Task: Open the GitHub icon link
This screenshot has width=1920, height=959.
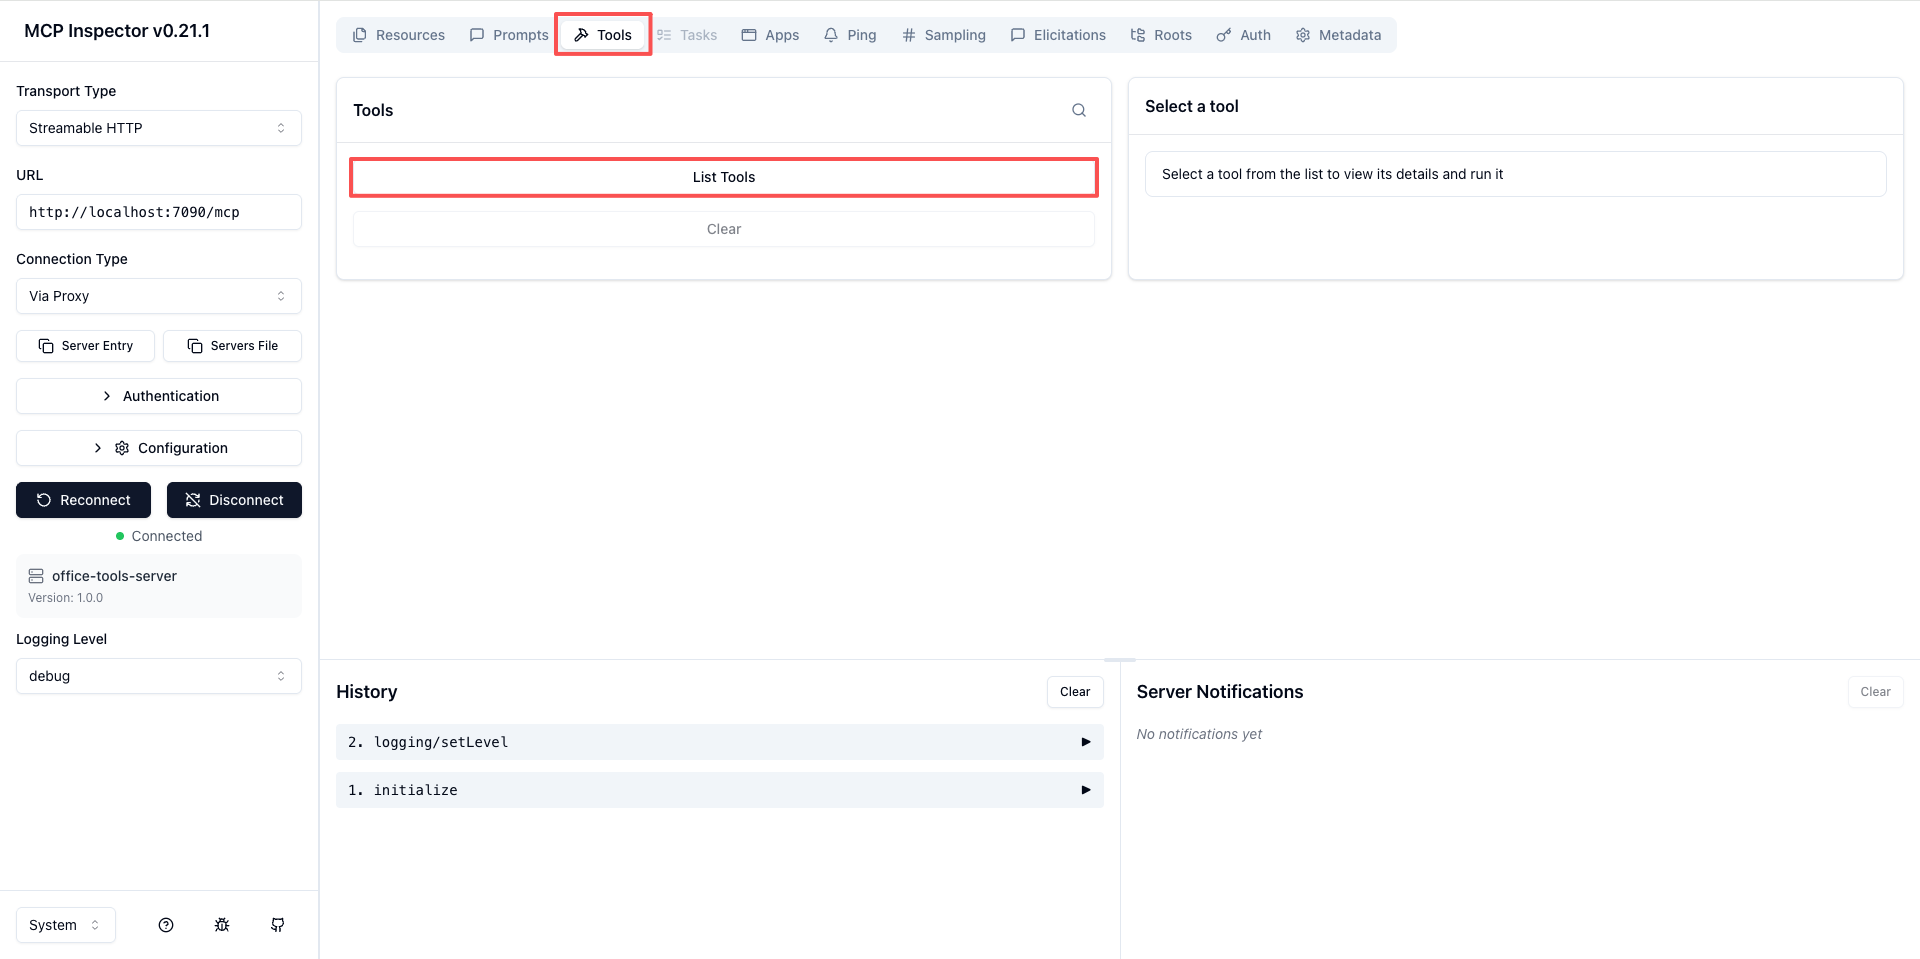Action: pos(278,925)
